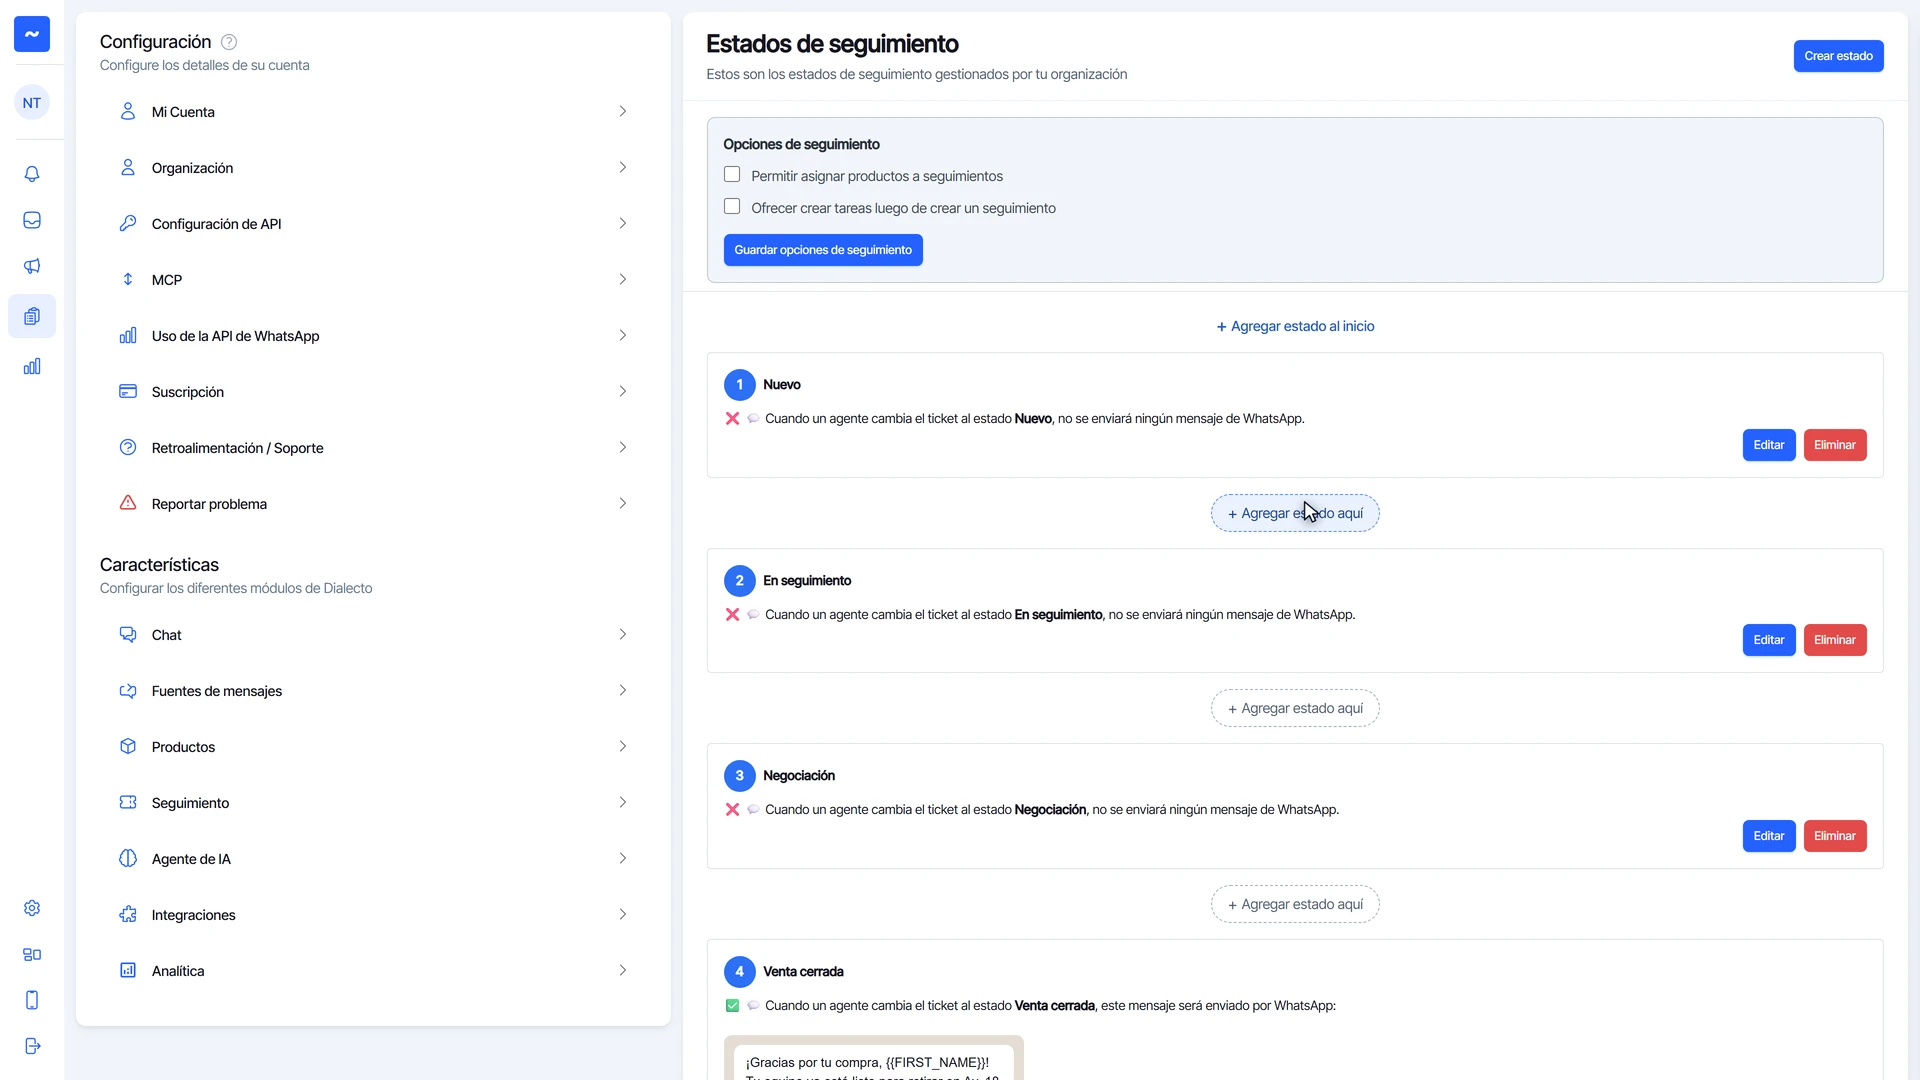Open the Fuentes de mensajes menu item

pyautogui.click(x=373, y=691)
